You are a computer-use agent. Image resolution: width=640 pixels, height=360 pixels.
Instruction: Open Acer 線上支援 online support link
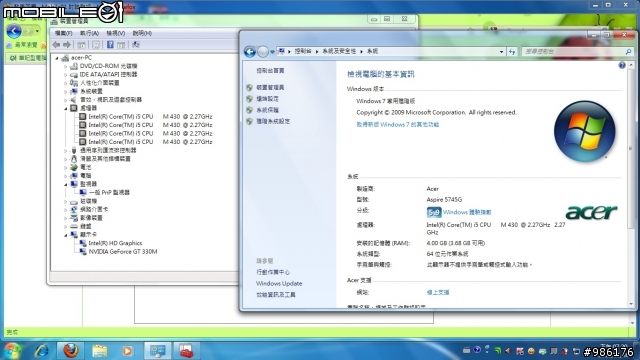(438, 292)
